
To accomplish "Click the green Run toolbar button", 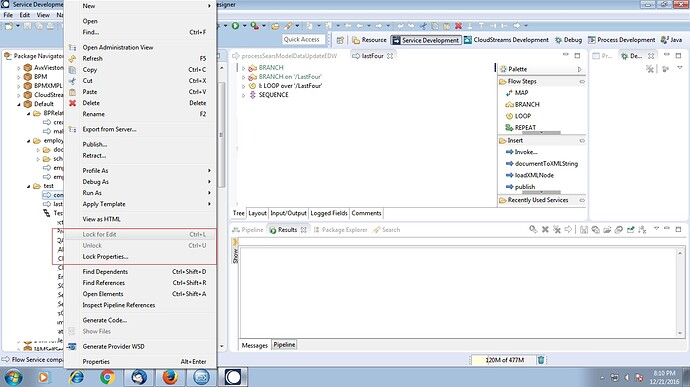I will pyautogui.click(x=235, y=26).
